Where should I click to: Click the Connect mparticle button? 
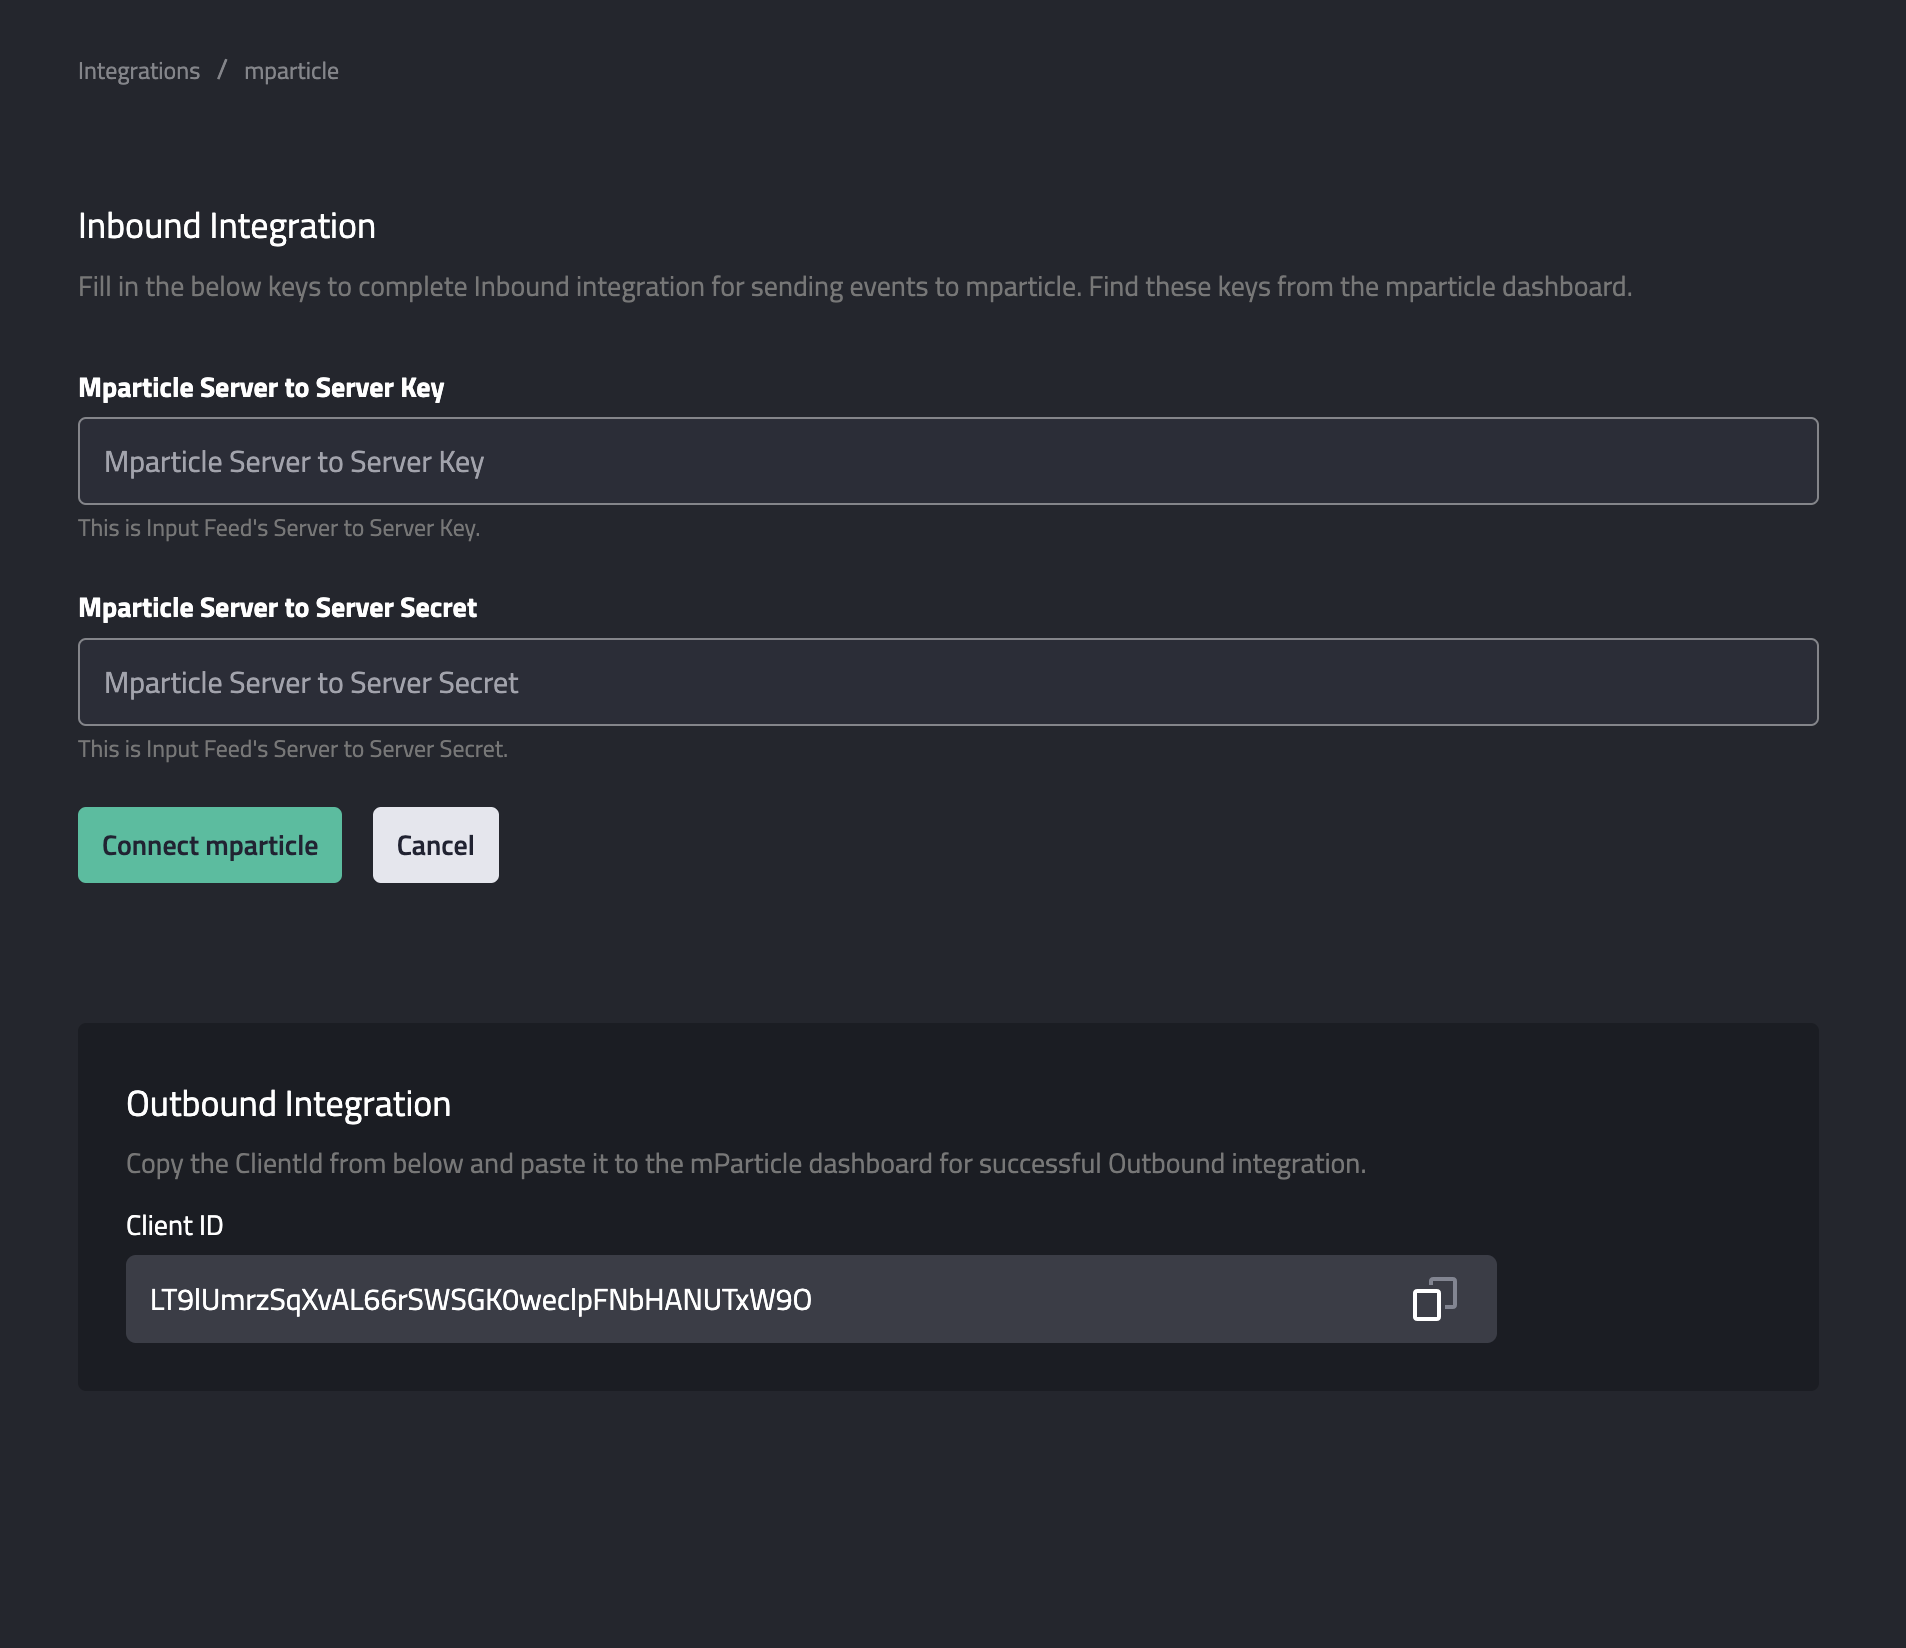[x=210, y=845]
